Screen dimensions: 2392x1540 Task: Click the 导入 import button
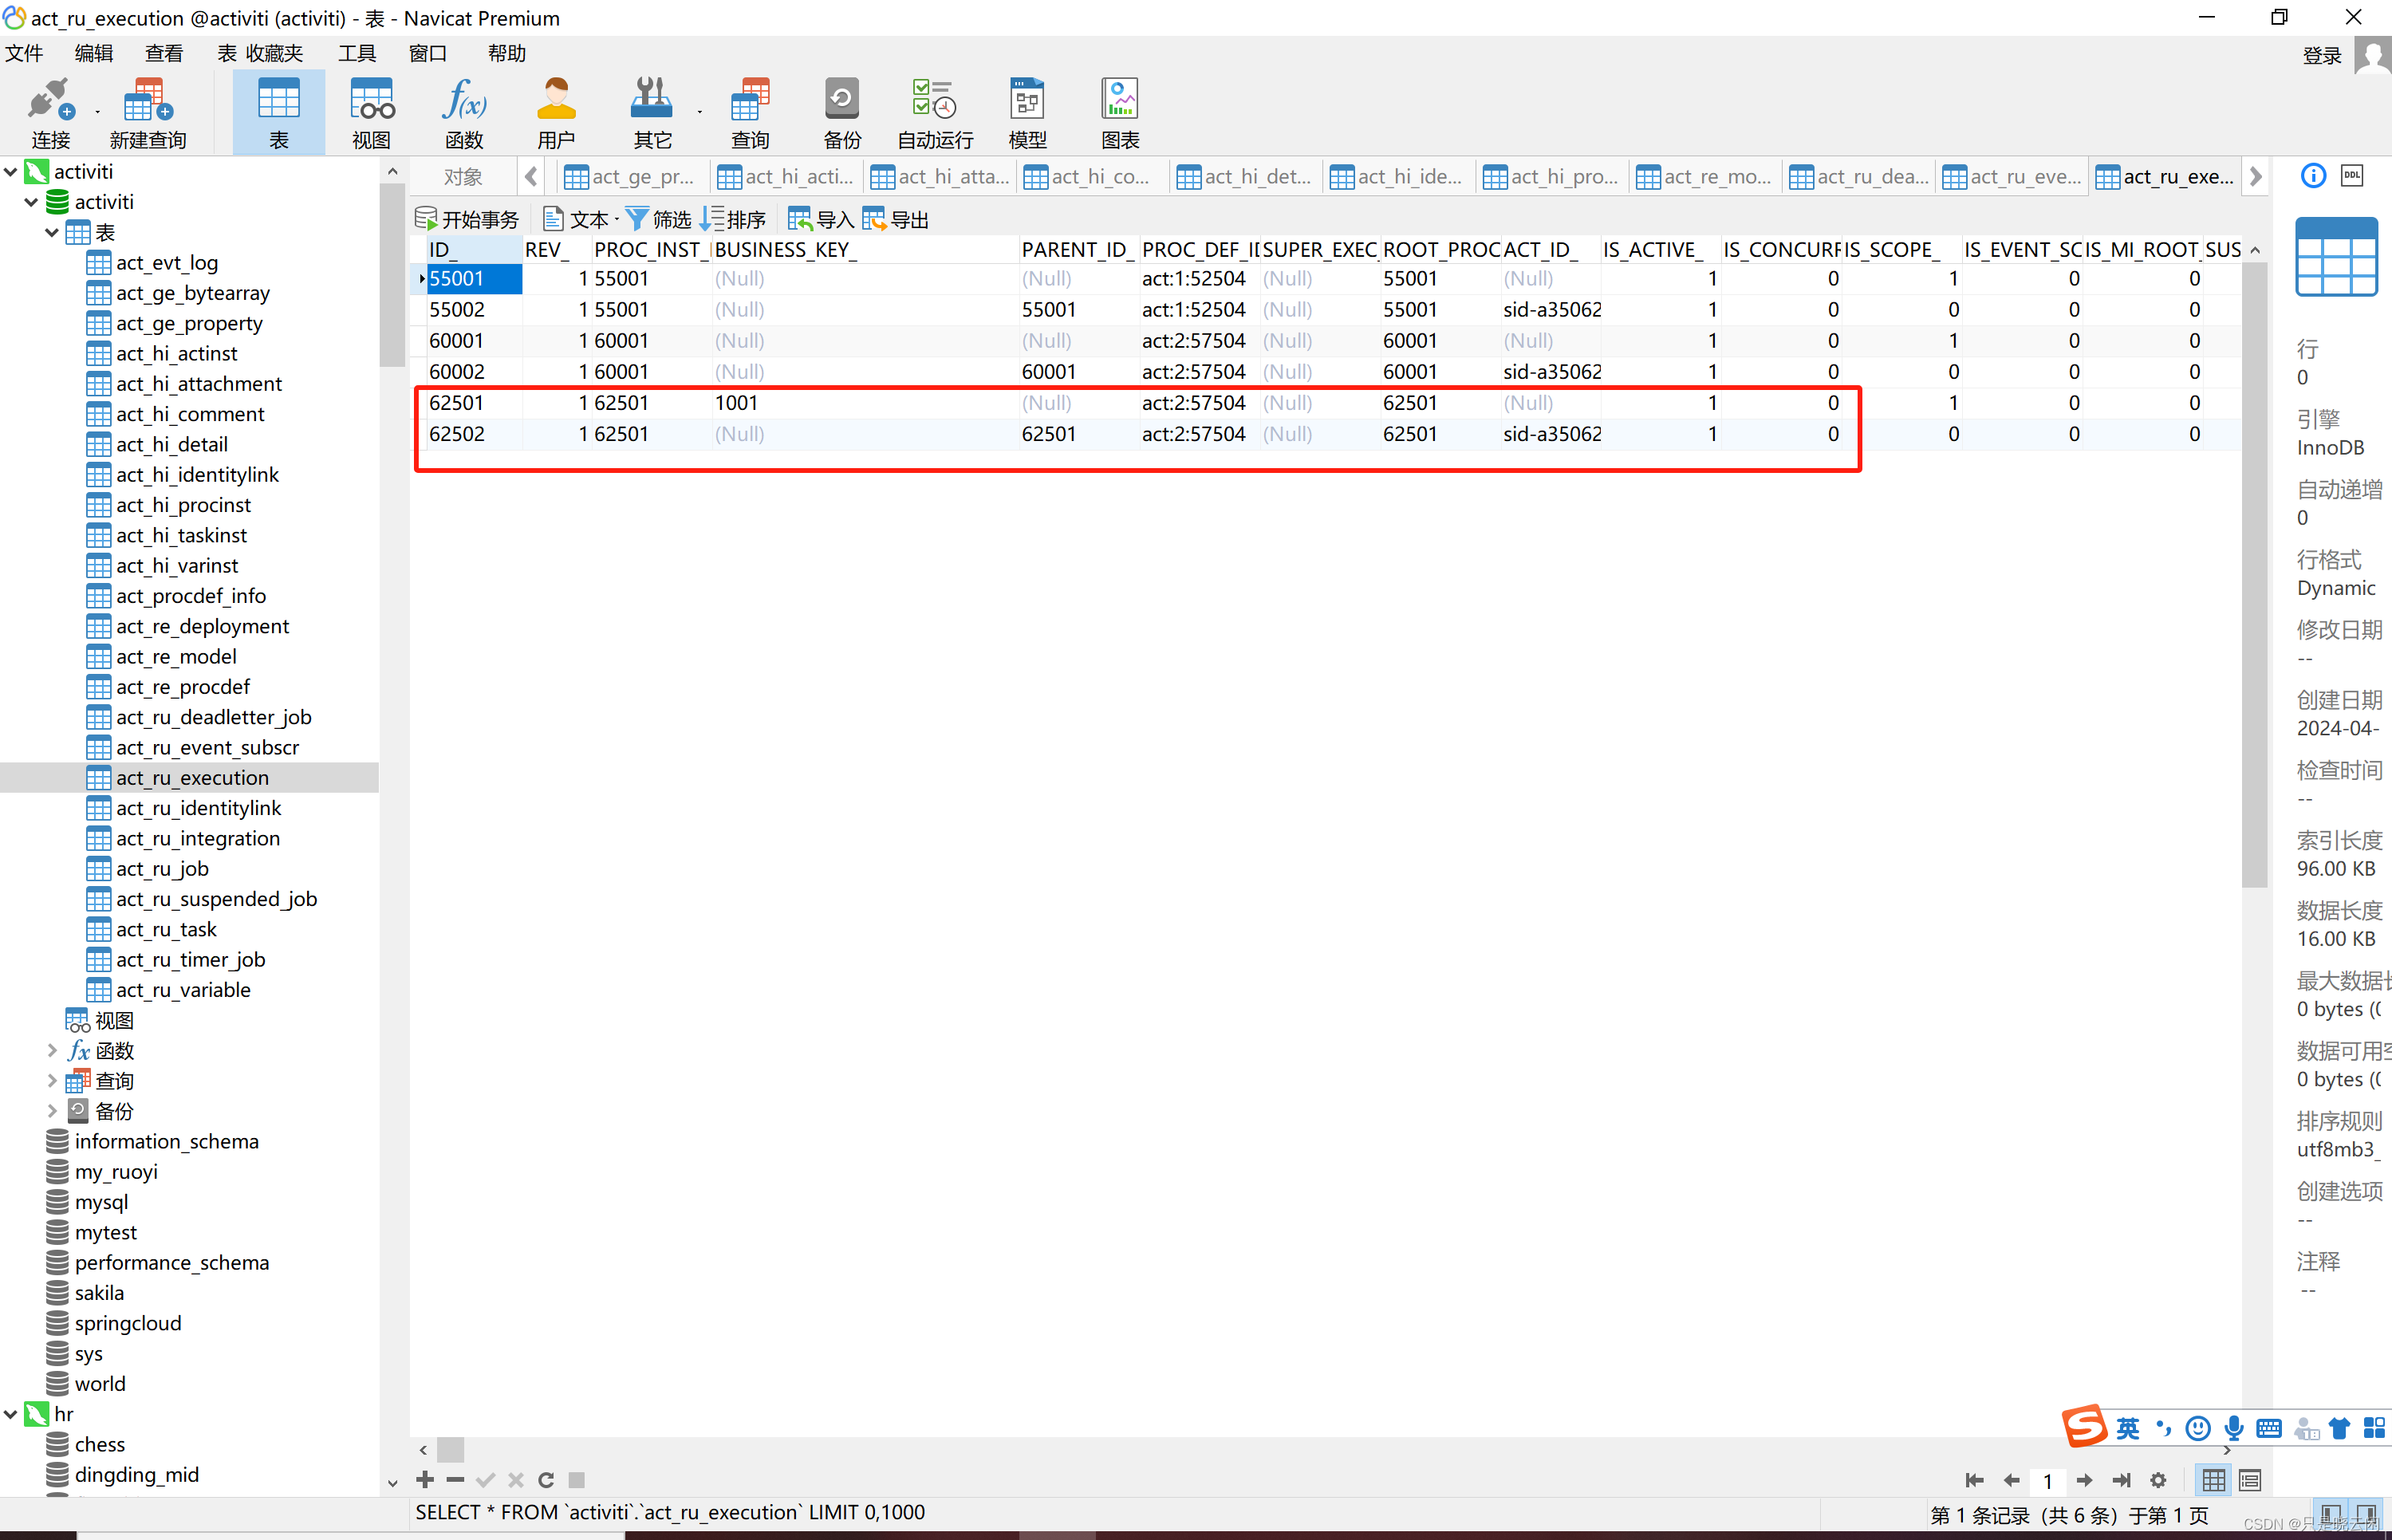821,219
